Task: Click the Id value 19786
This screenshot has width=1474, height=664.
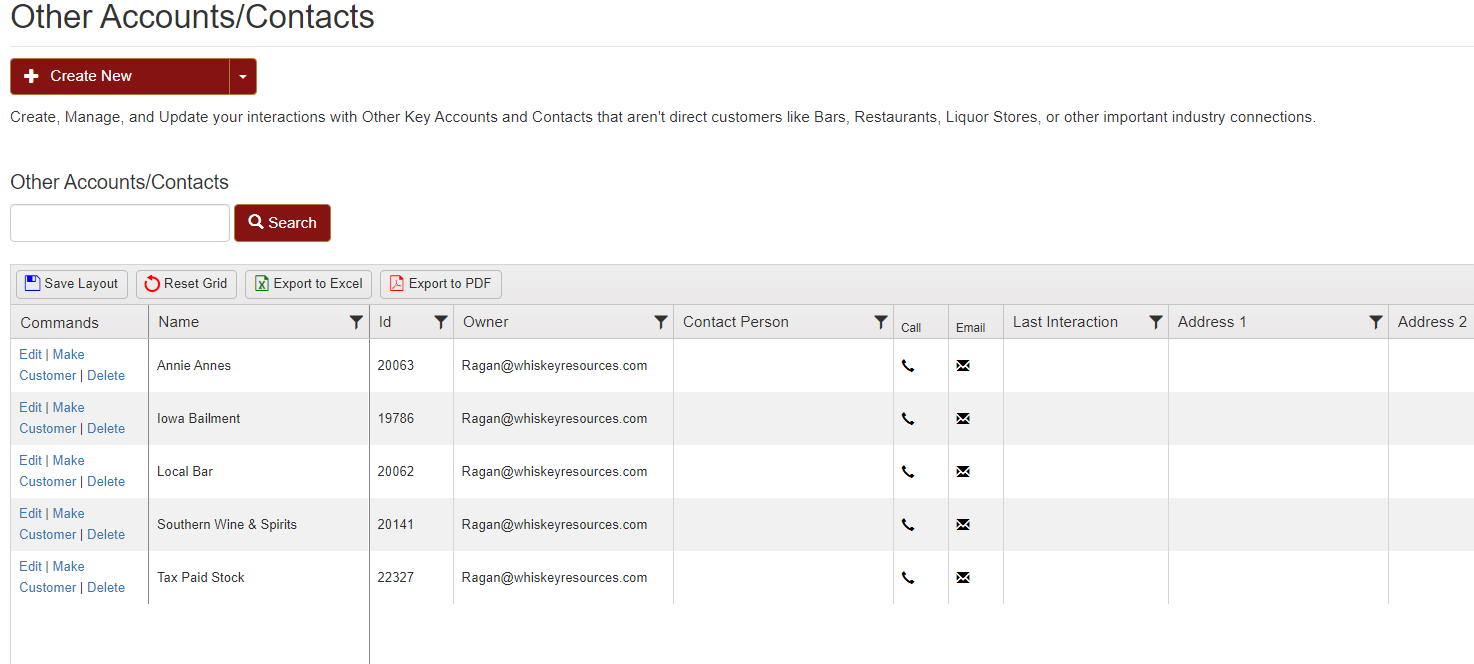Action: 395,419
